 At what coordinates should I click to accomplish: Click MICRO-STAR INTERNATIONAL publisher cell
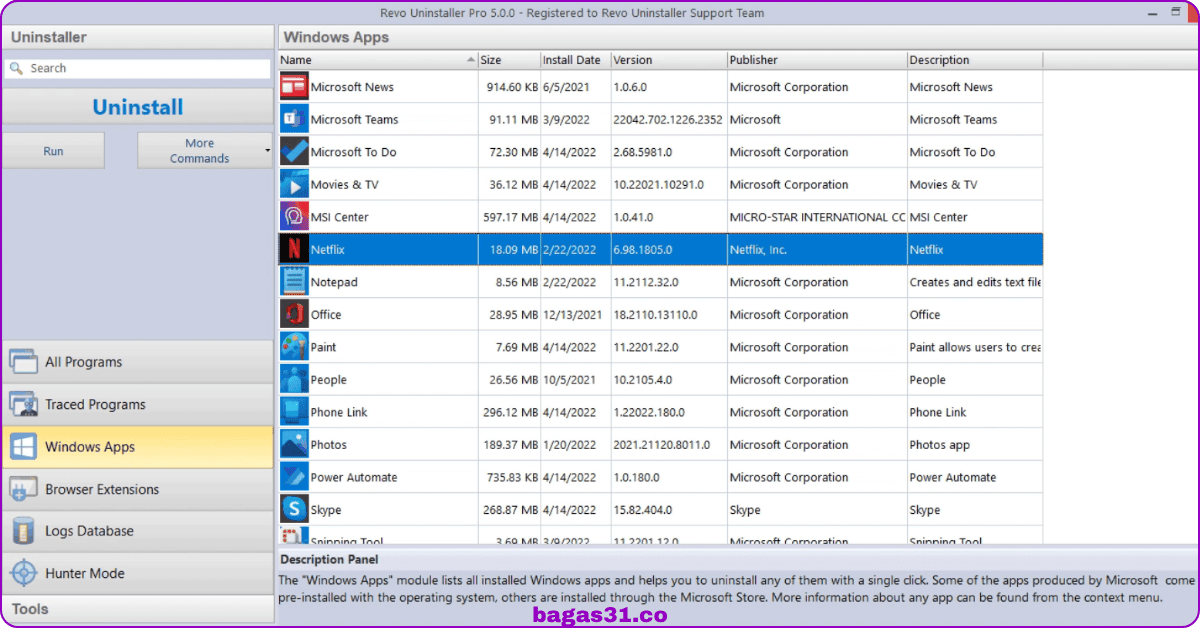pos(817,217)
